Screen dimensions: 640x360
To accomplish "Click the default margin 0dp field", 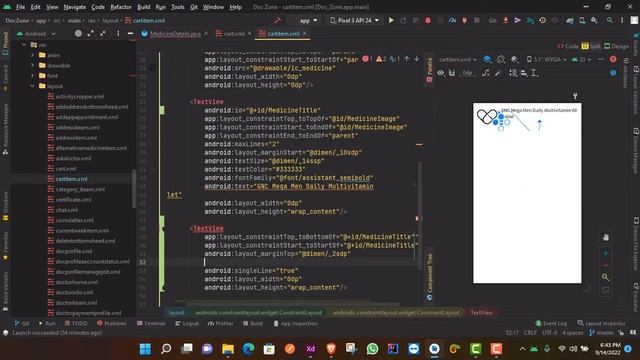I will (x=467, y=73).
